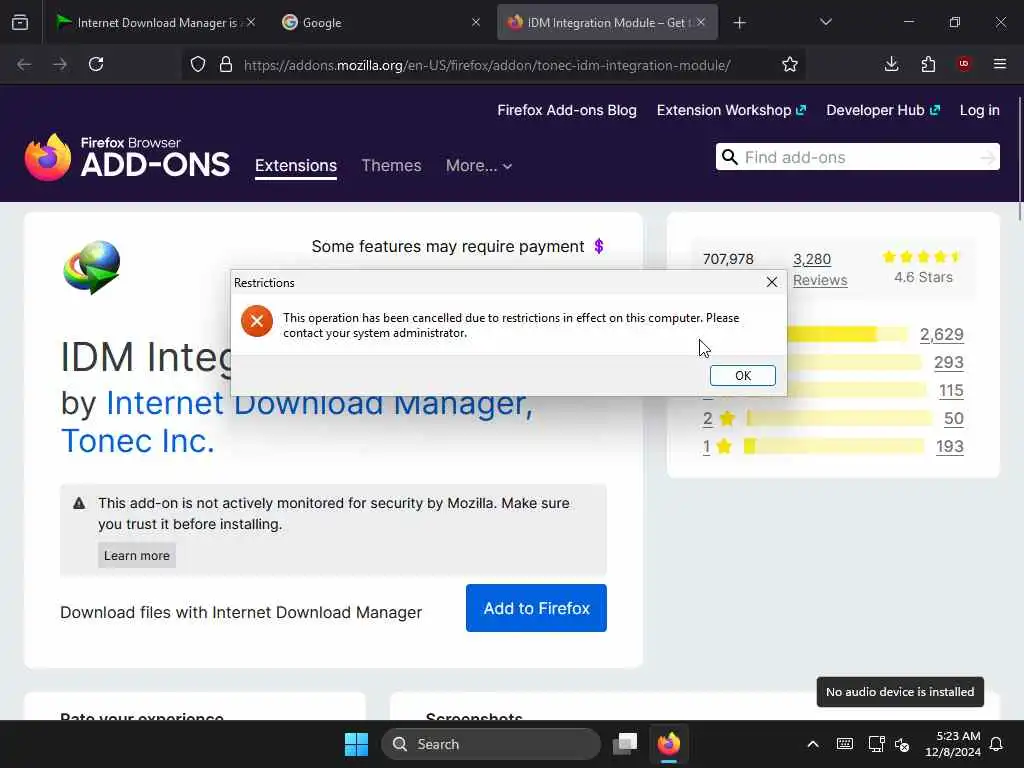
Task: Open the list all tabs dropdown
Action: [x=825, y=22]
